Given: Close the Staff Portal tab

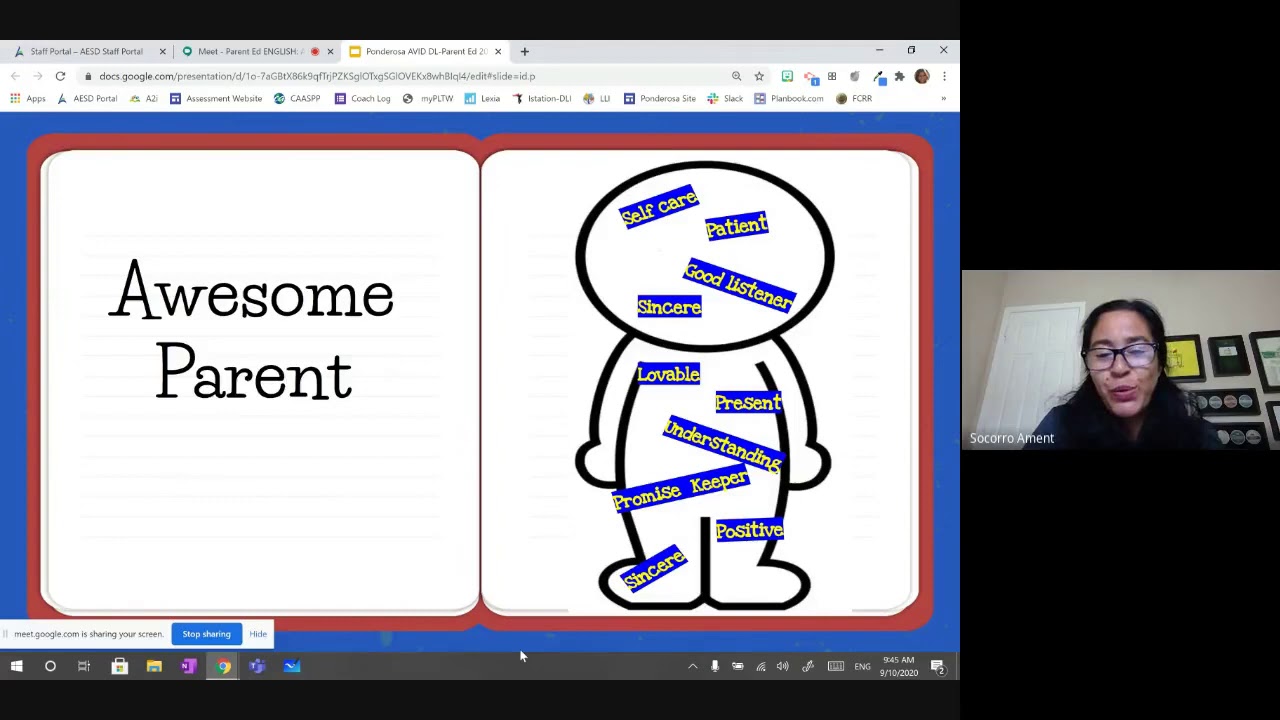Looking at the screenshot, I should 162,51.
